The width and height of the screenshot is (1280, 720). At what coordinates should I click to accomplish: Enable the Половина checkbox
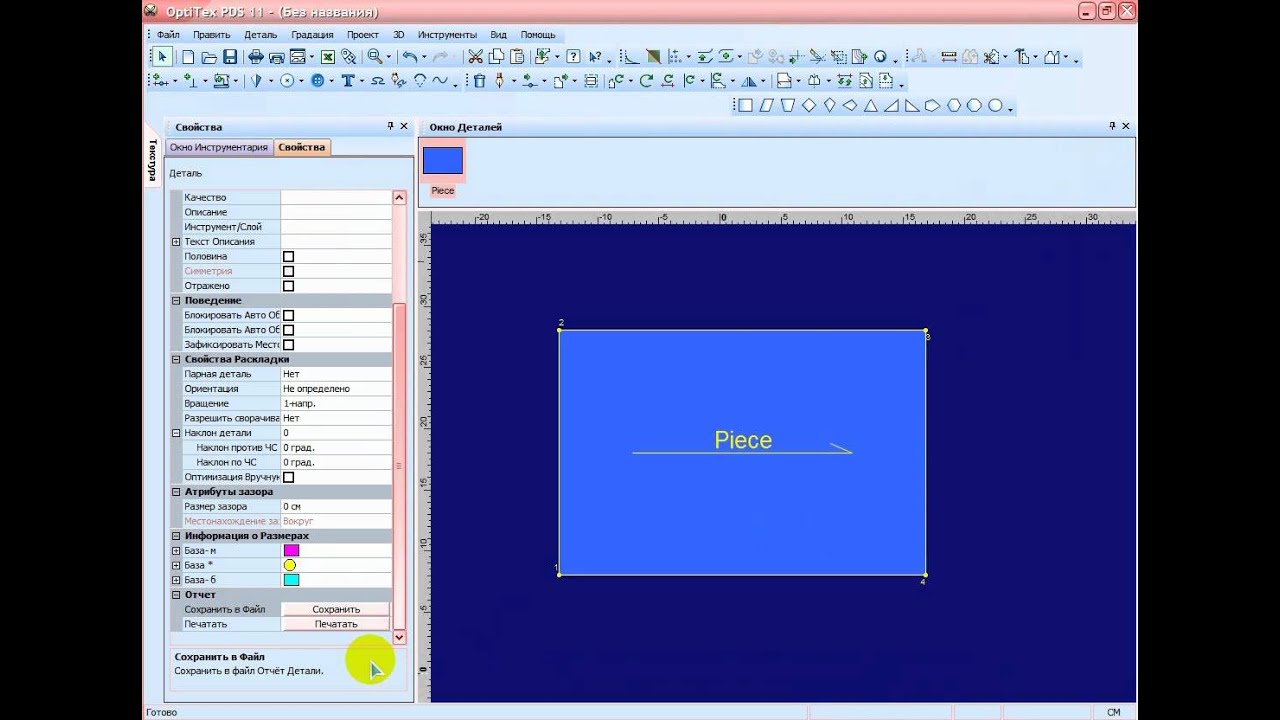(x=288, y=256)
